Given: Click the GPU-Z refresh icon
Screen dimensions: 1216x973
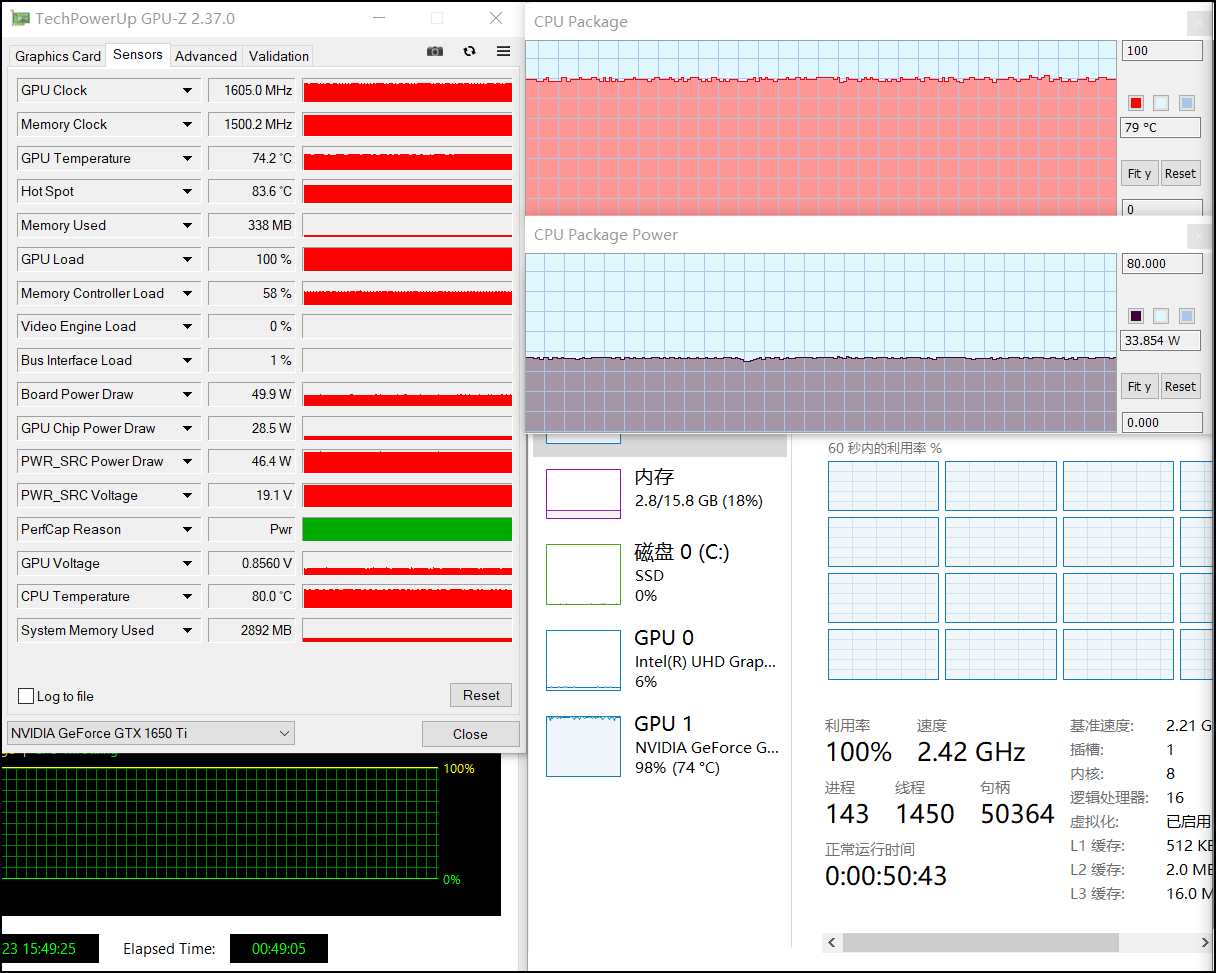Looking at the screenshot, I should coord(469,51).
